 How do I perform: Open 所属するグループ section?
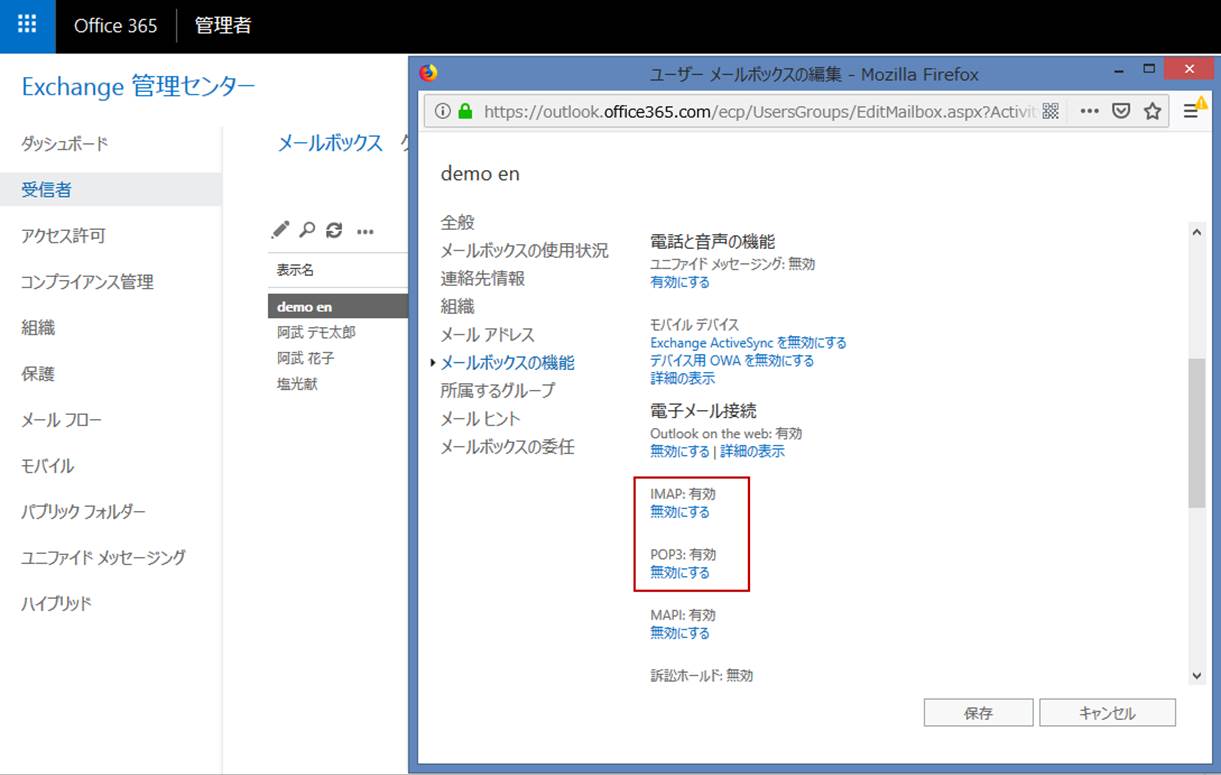[498, 390]
